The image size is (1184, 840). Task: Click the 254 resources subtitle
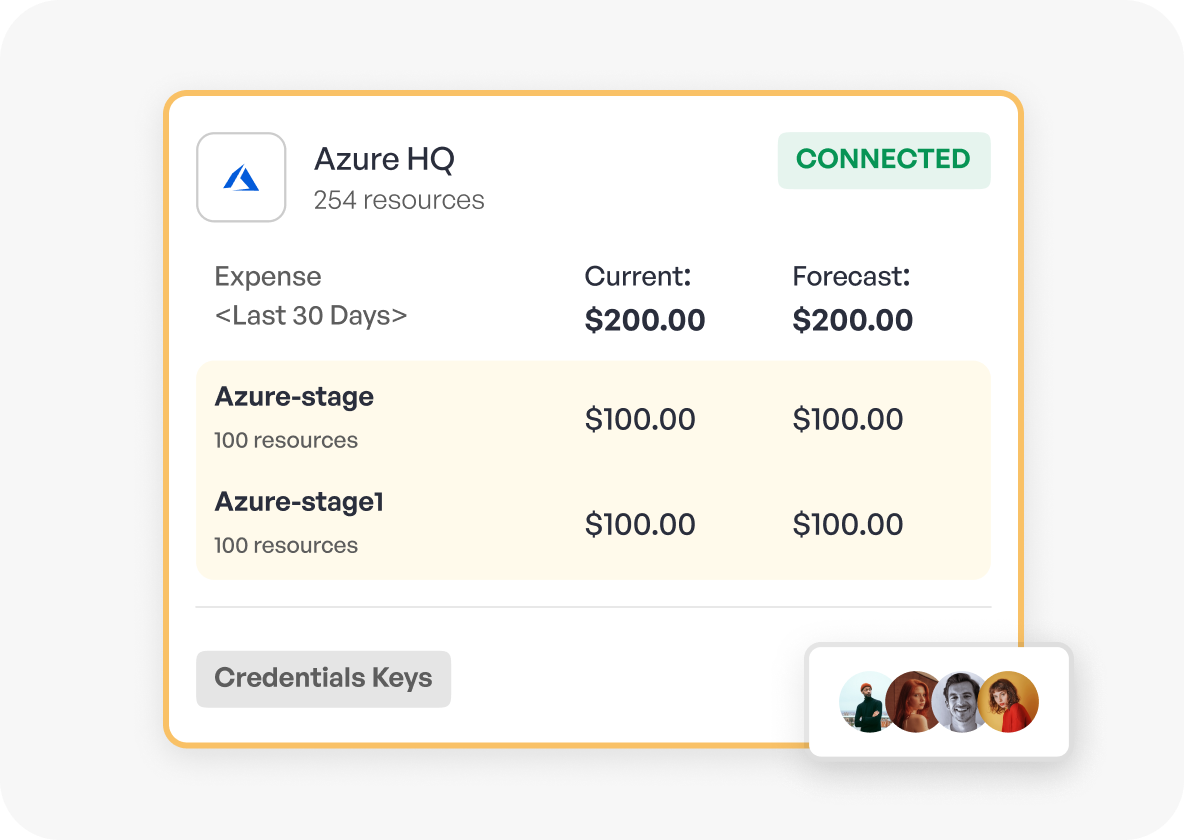coord(399,200)
